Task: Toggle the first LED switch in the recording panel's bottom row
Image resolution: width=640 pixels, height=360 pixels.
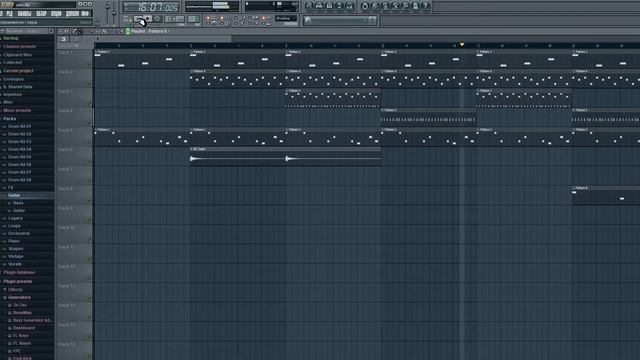Action: (x=208, y=23)
